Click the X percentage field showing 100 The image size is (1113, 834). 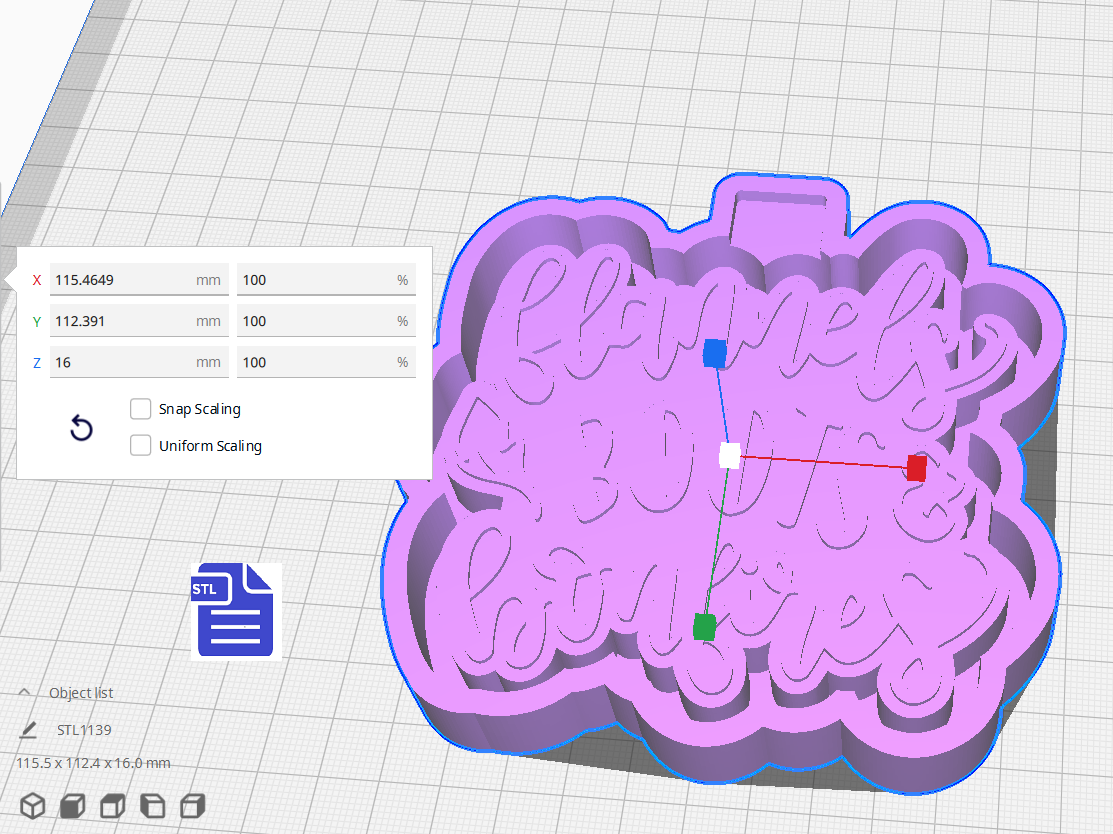(x=326, y=280)
